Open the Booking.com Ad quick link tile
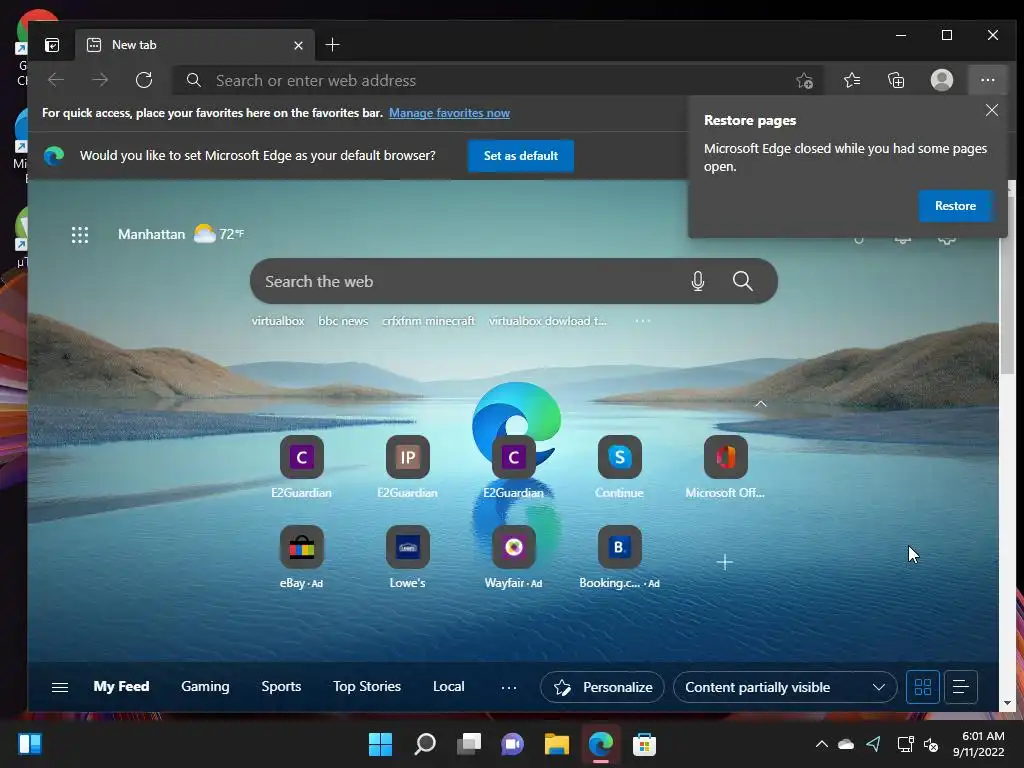This screenshot has width=1024, height=768. [619, 557]
